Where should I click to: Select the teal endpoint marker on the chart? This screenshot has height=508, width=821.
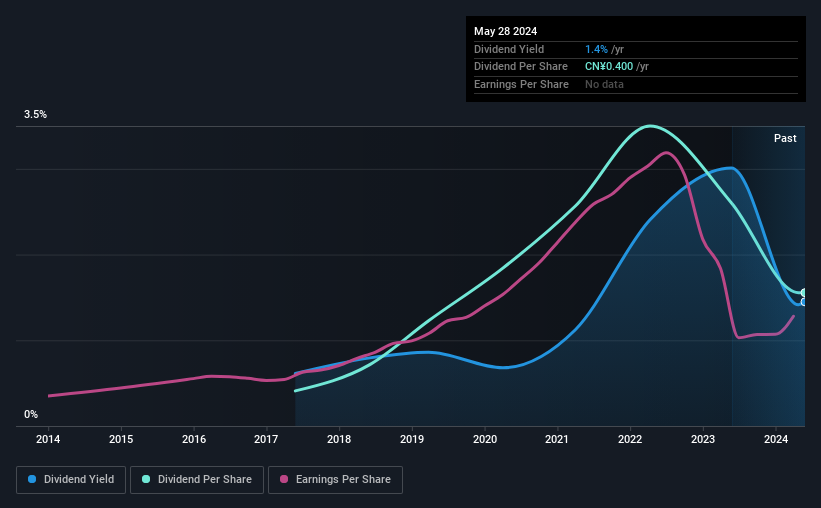click(x=803, y=293)
